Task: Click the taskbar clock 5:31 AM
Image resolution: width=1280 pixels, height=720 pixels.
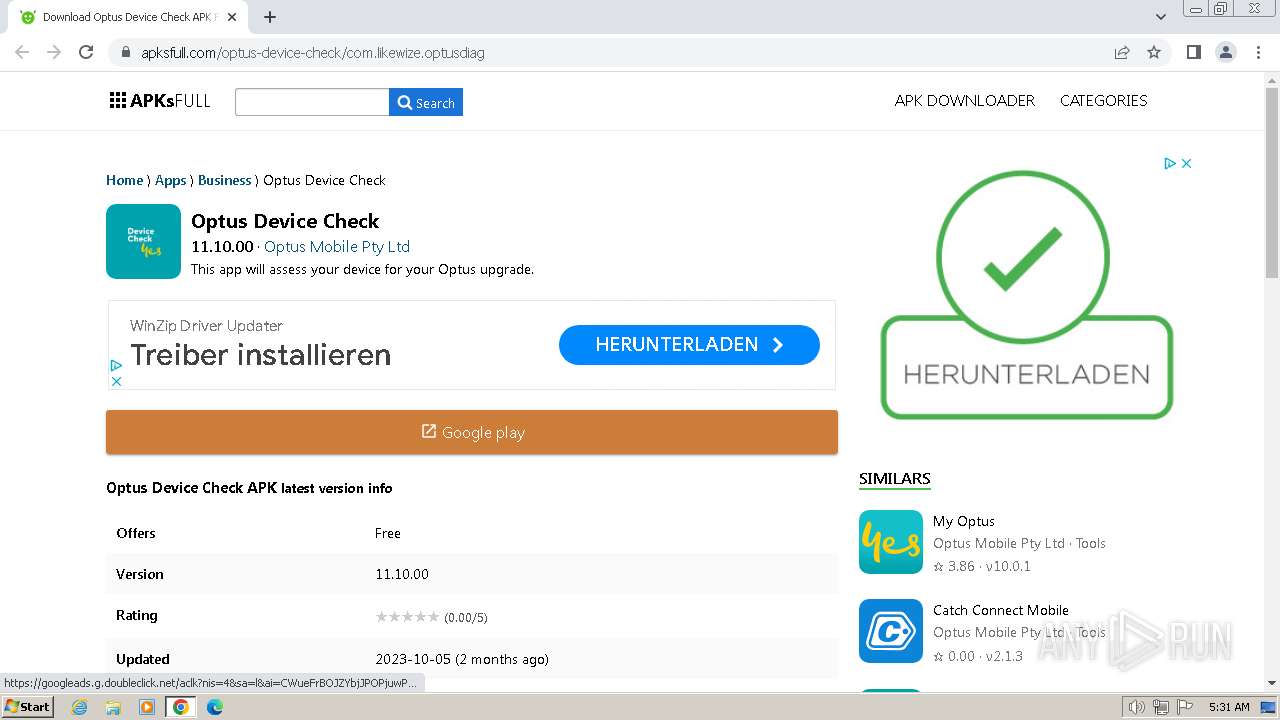Action: 1229,707
